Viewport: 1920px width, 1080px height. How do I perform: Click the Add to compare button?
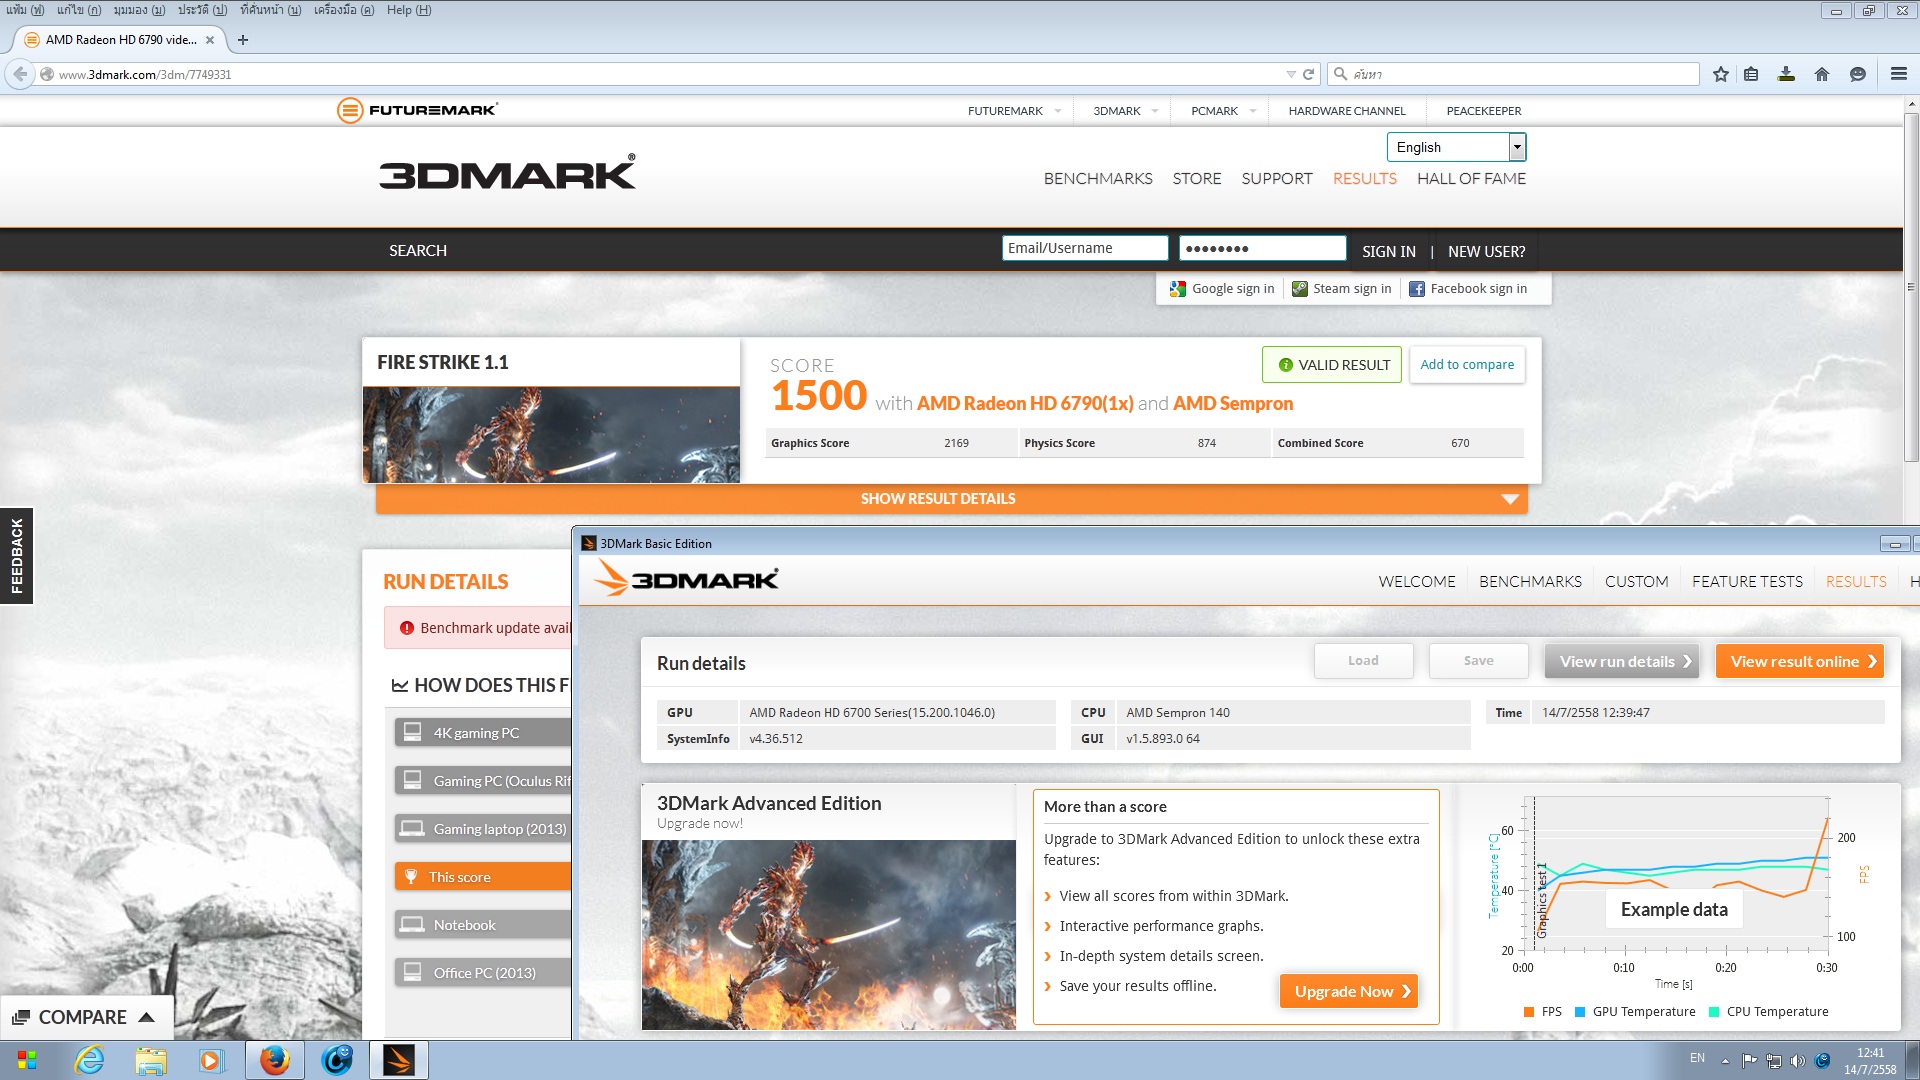1466,365
